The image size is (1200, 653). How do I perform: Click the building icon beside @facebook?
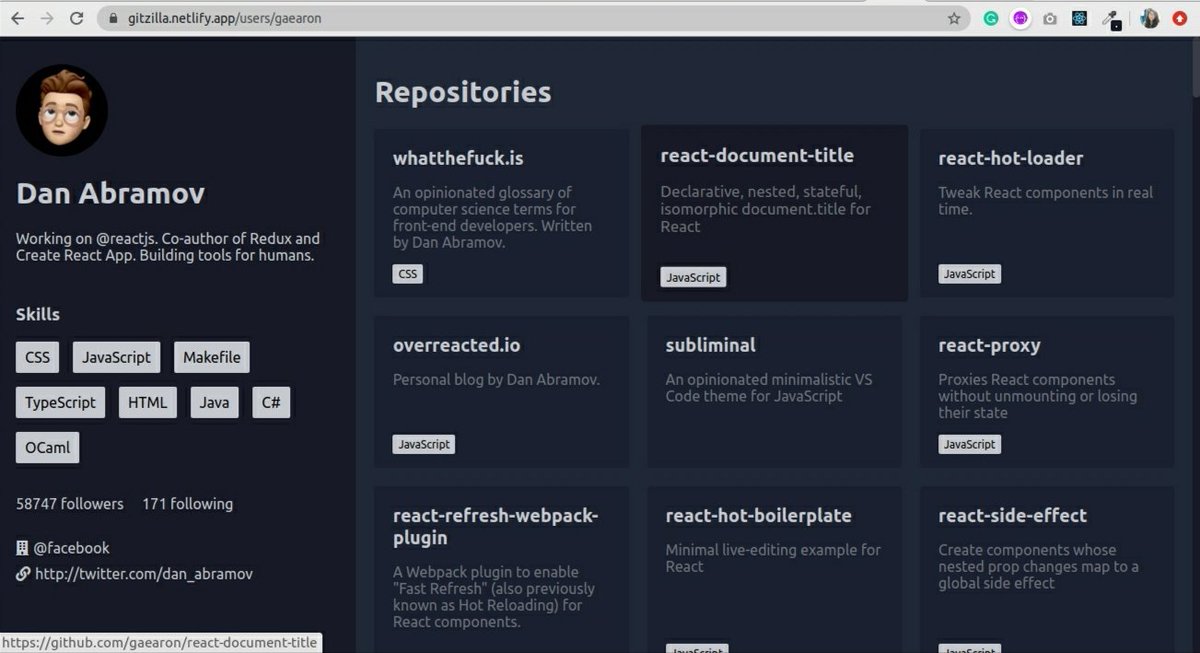(22, 548)
